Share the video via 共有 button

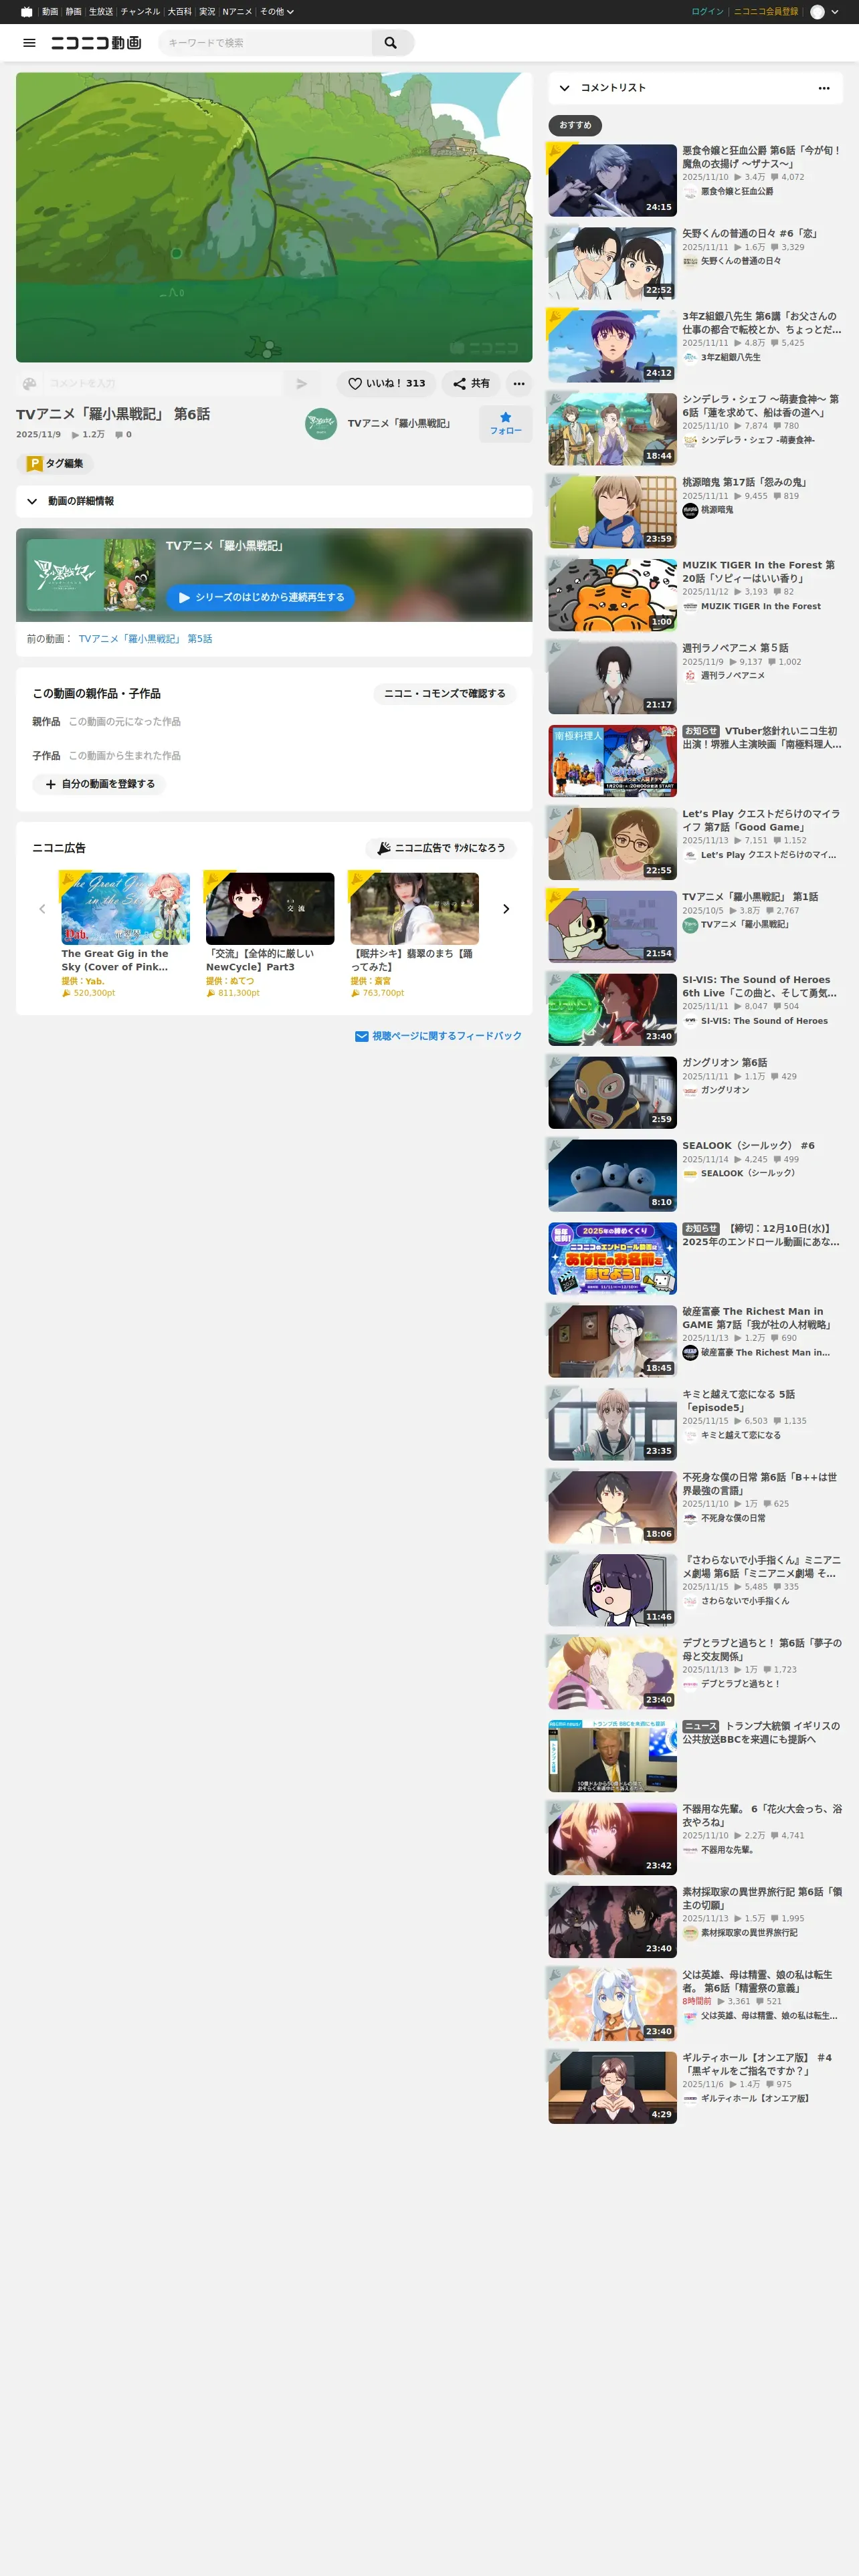[471, 383]
